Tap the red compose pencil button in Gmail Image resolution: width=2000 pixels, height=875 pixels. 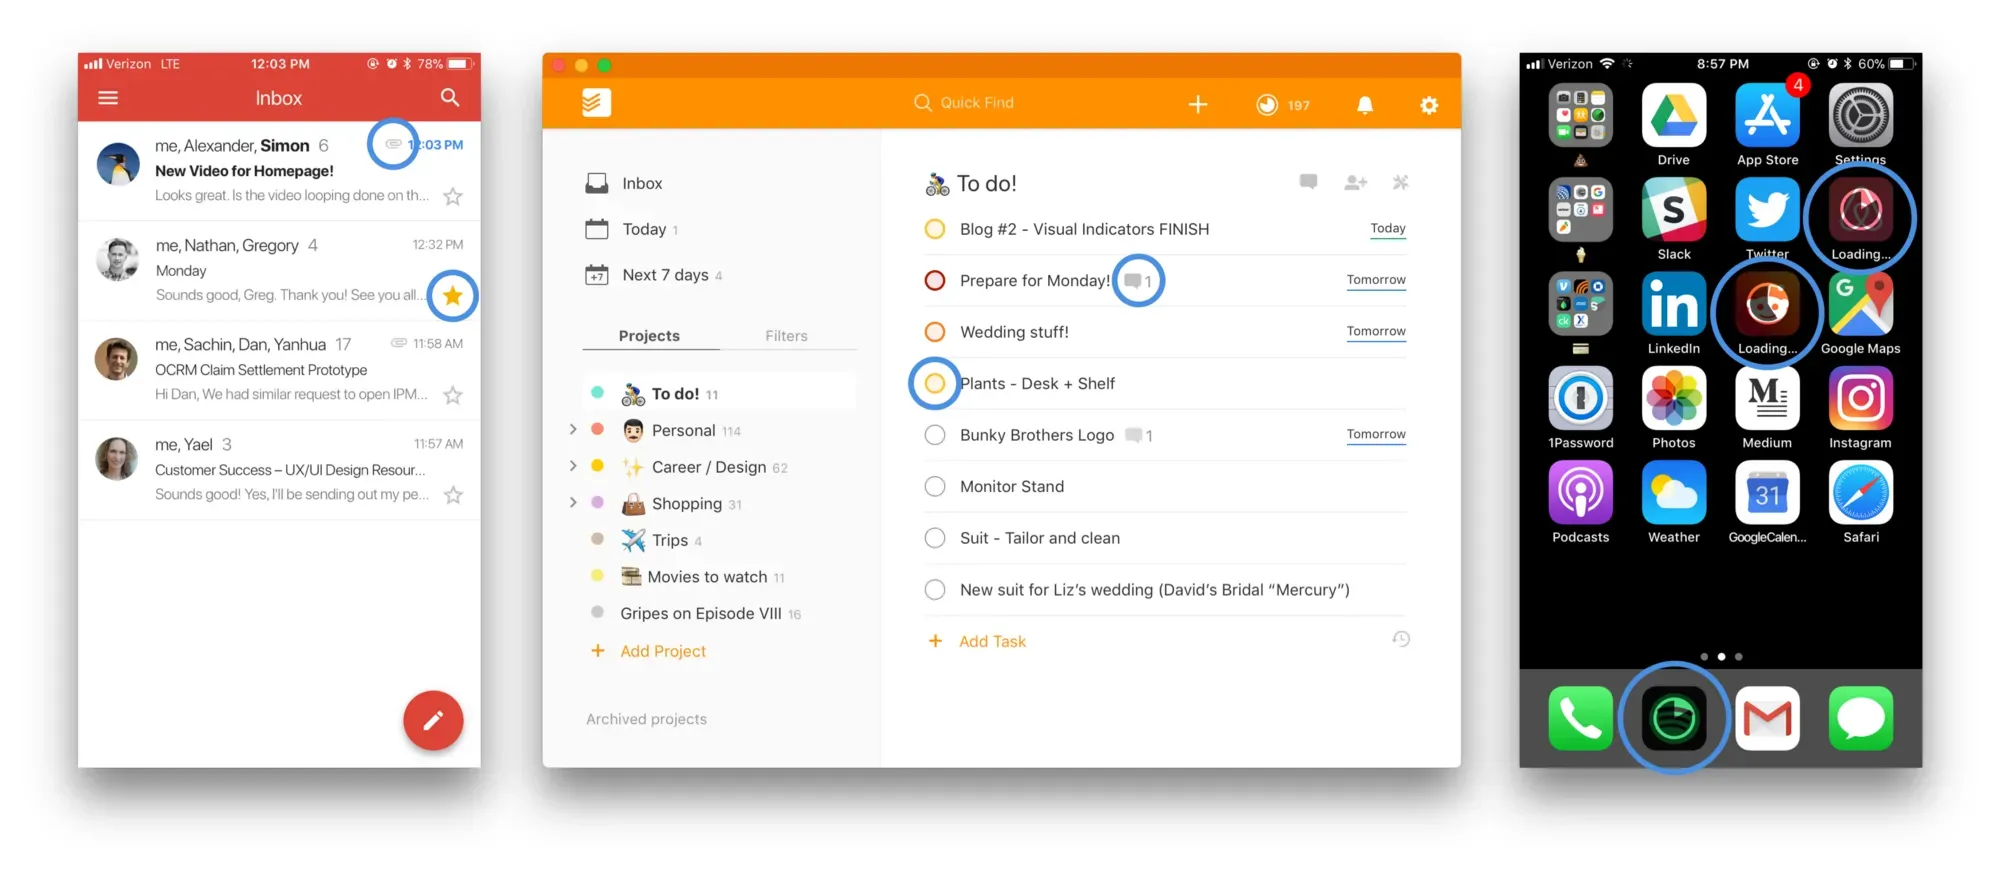coord(433,720)
